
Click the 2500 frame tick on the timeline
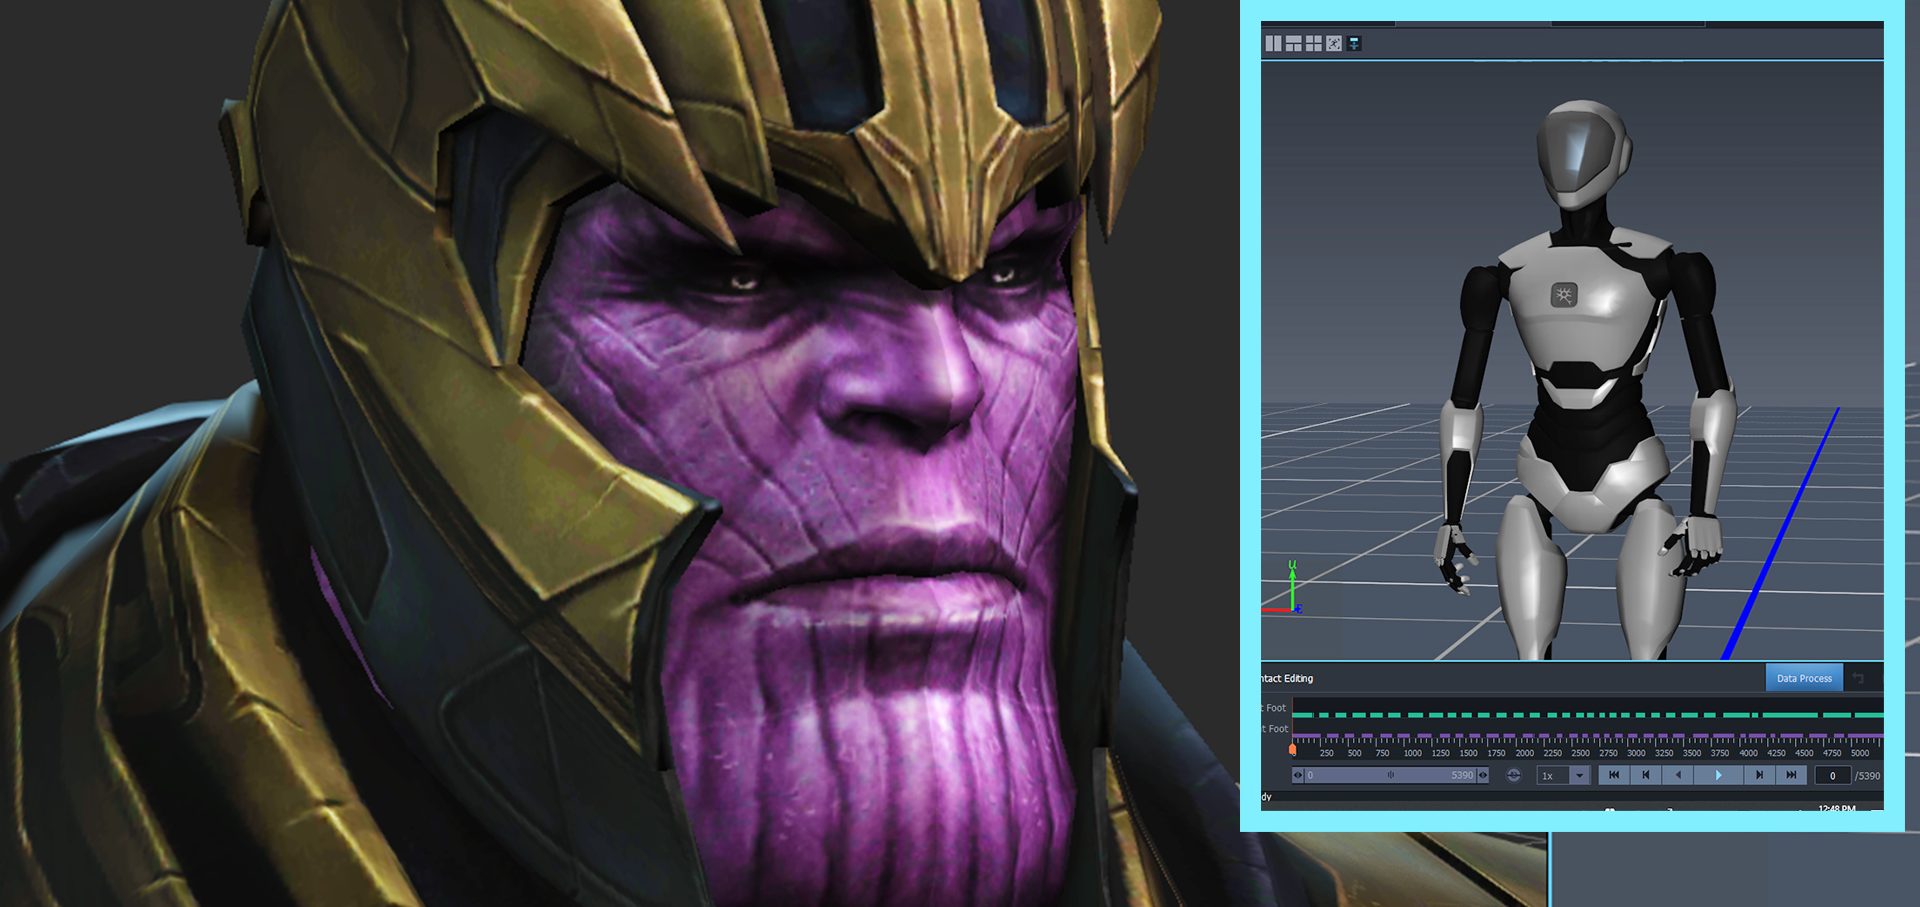1580,753
